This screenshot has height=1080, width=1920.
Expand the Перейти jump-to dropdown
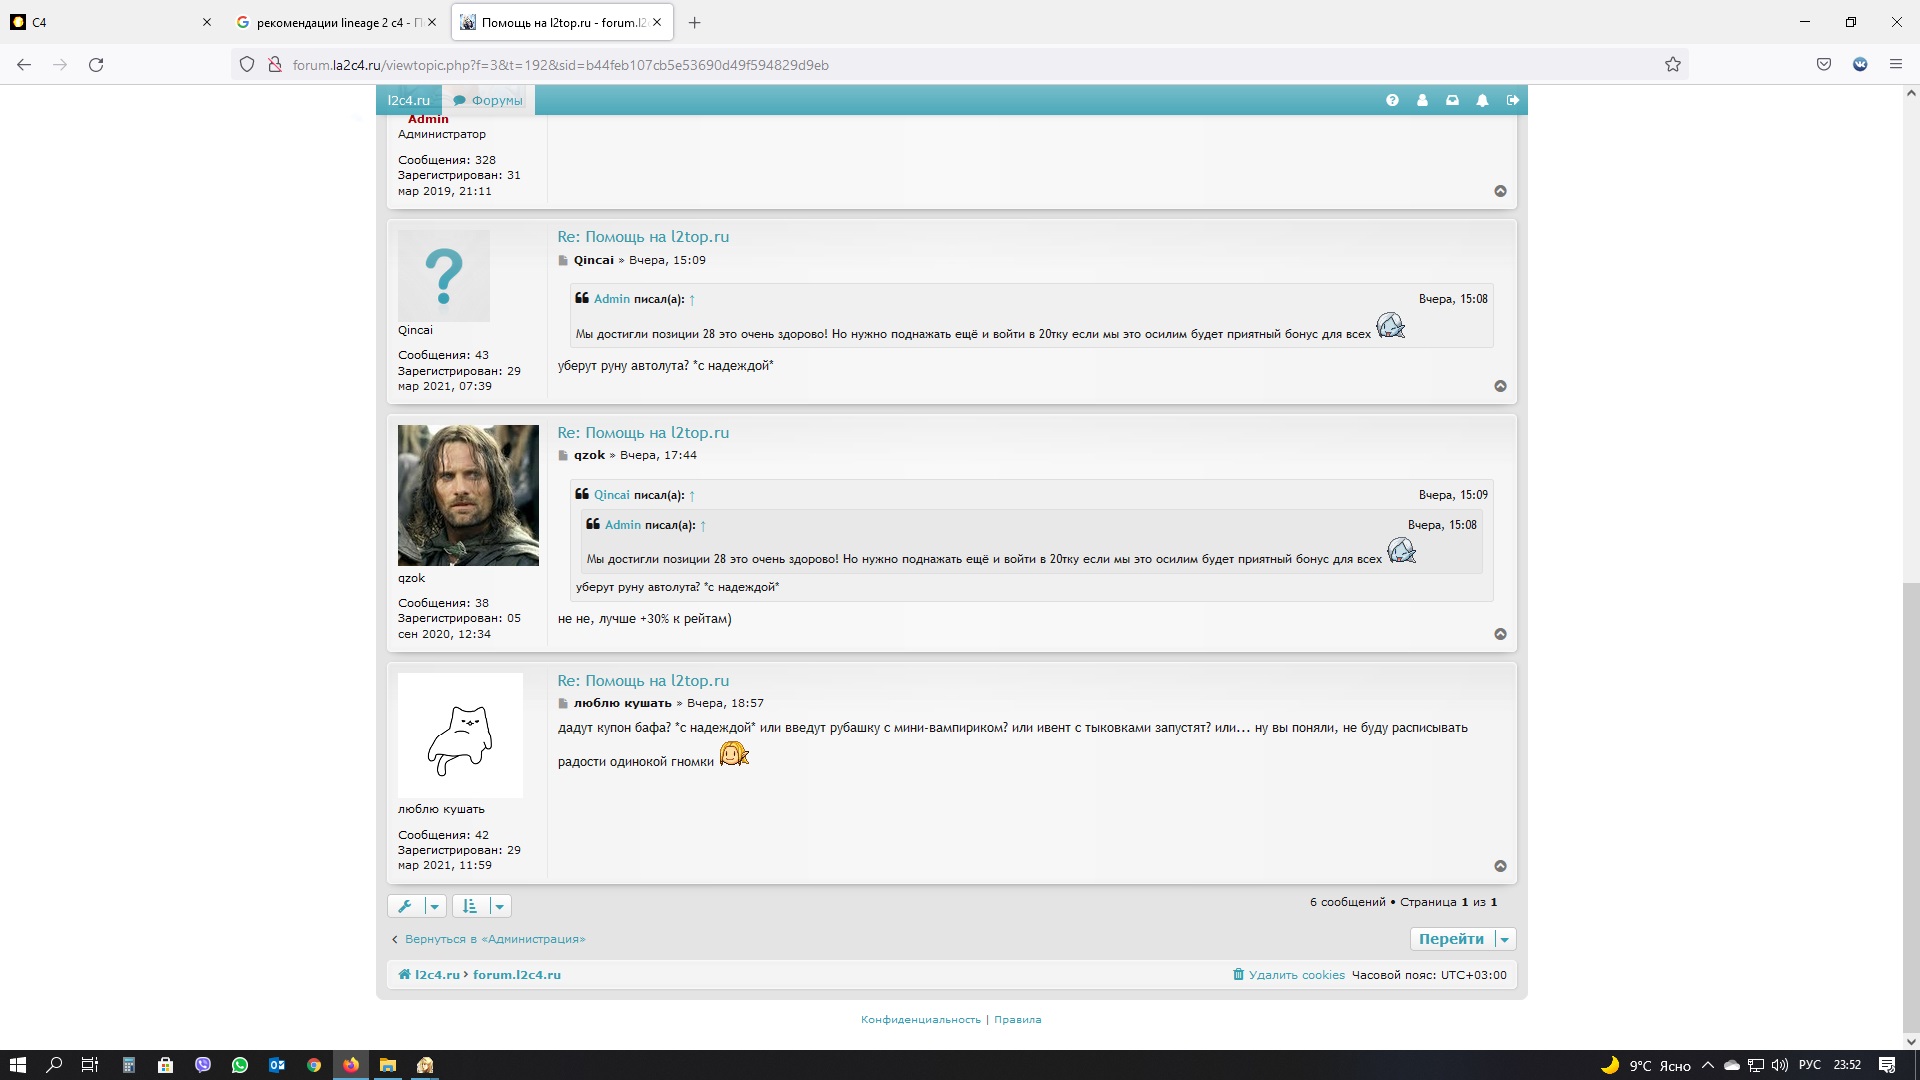pos(1505,939)
